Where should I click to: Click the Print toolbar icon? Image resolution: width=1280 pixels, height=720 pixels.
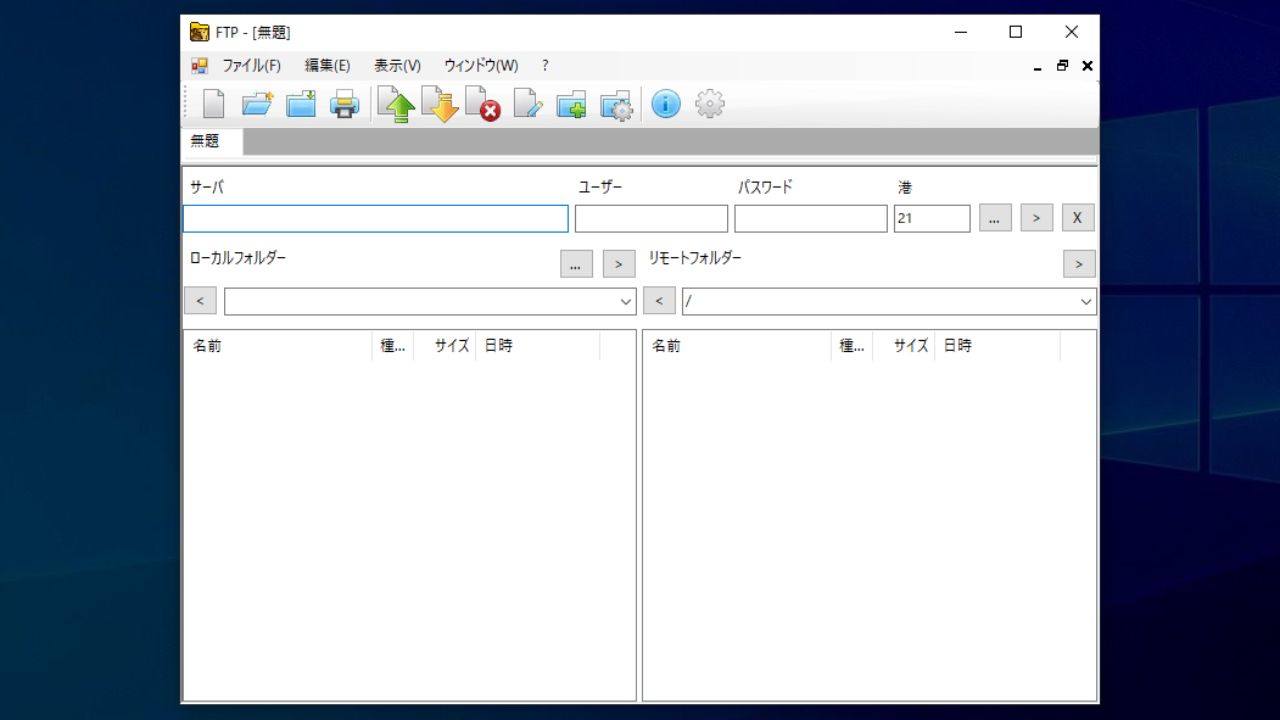click(x=345, y=104)
